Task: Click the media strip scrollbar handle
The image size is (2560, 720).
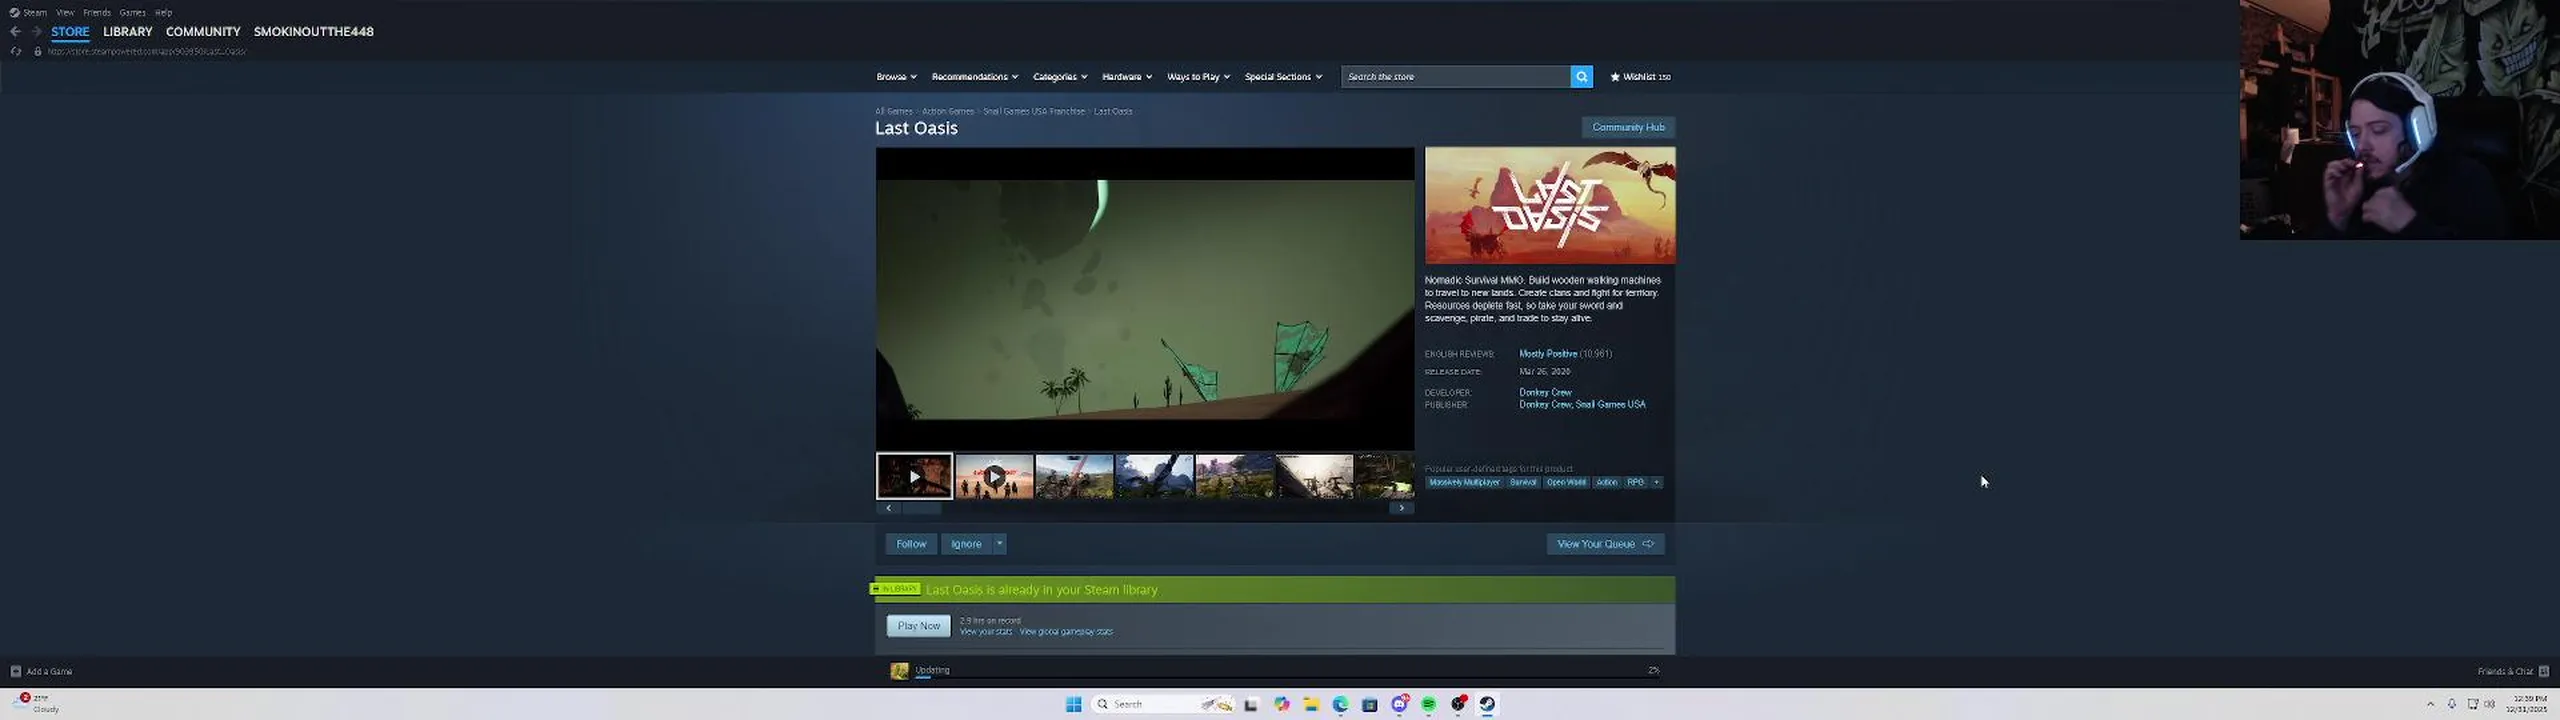Action: coord(922,508)
